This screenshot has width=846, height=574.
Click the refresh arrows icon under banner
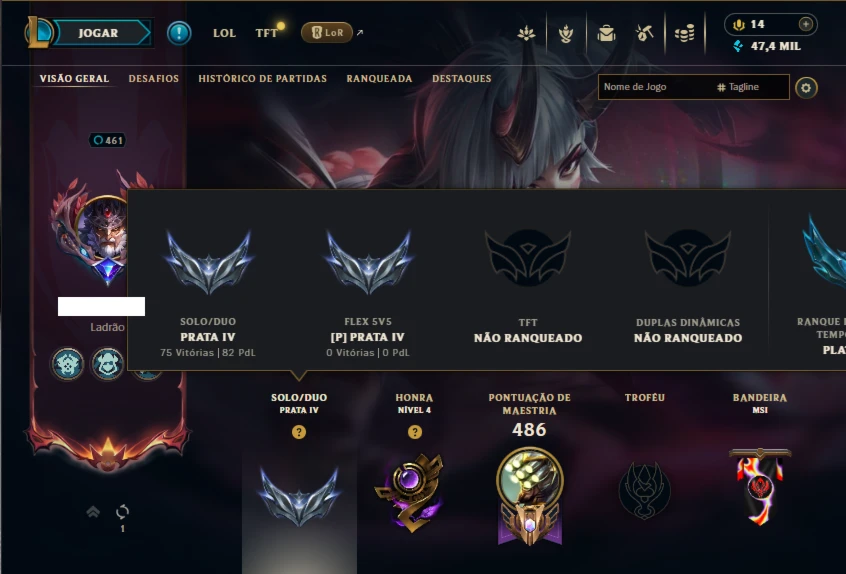(122, 511)
